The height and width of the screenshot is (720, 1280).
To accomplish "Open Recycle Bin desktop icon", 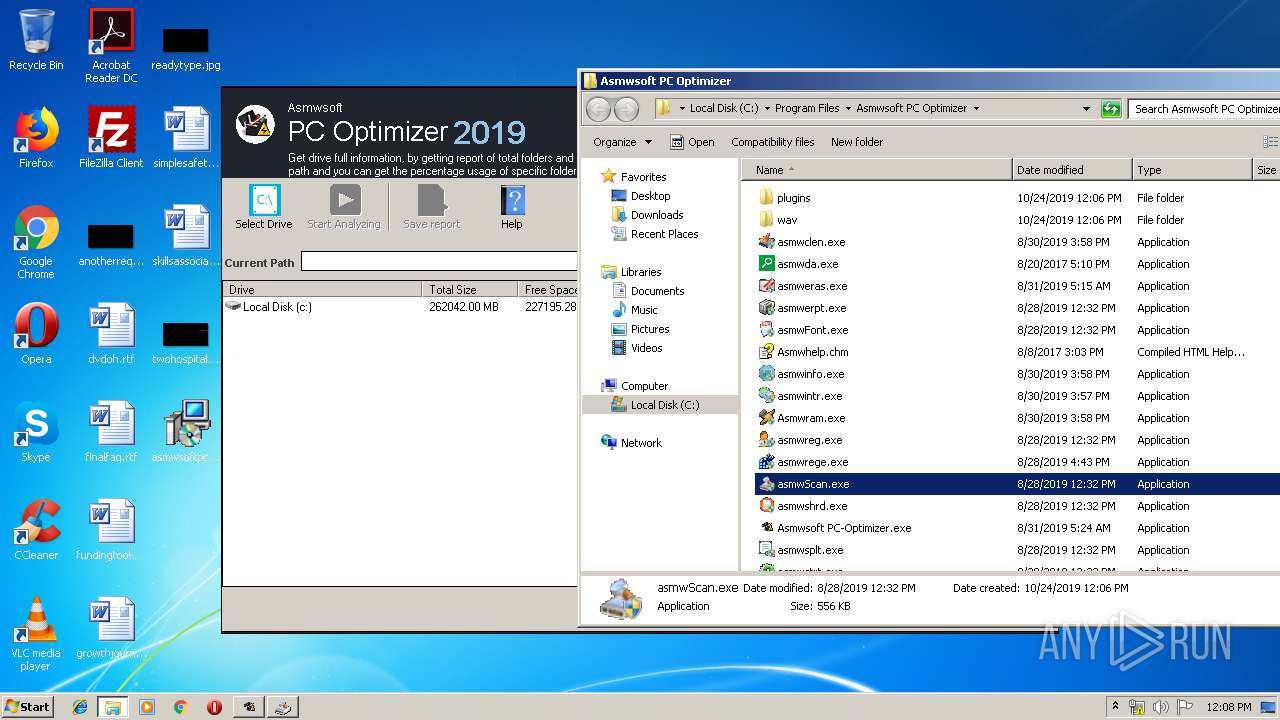I will 36,40.
